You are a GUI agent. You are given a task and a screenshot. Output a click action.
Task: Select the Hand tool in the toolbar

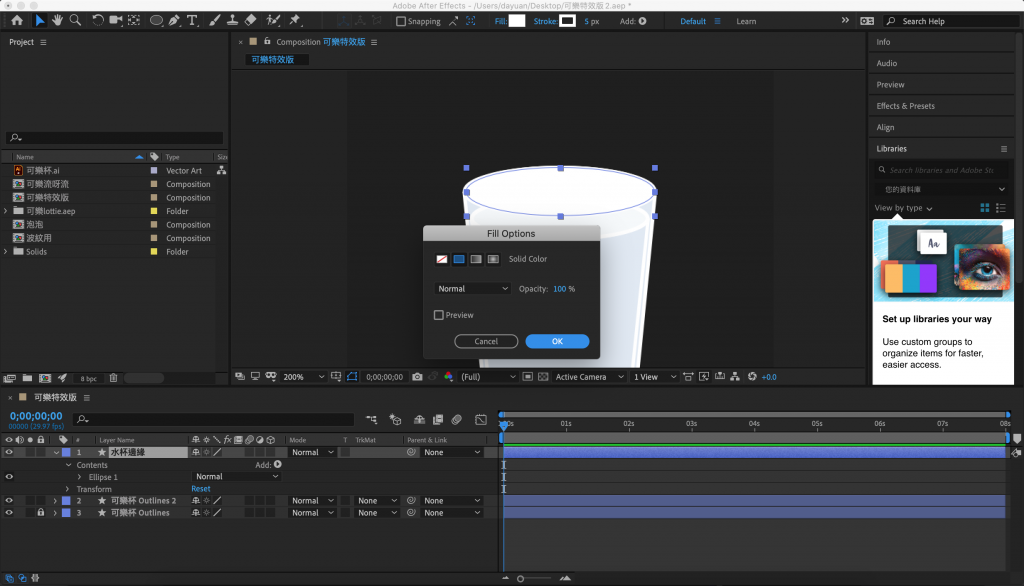click(x=58, y=20)
